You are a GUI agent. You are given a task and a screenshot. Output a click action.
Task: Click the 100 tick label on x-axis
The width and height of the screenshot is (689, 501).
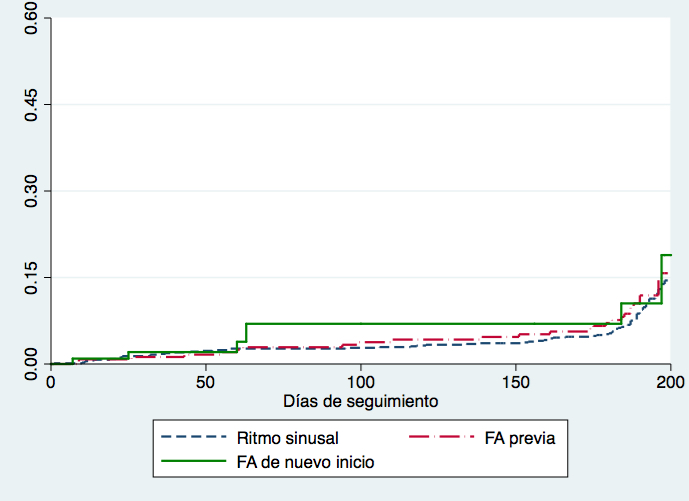(x=361, y=381)
